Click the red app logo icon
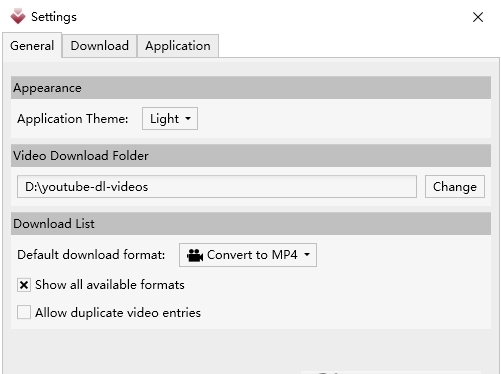 point(17,16)
